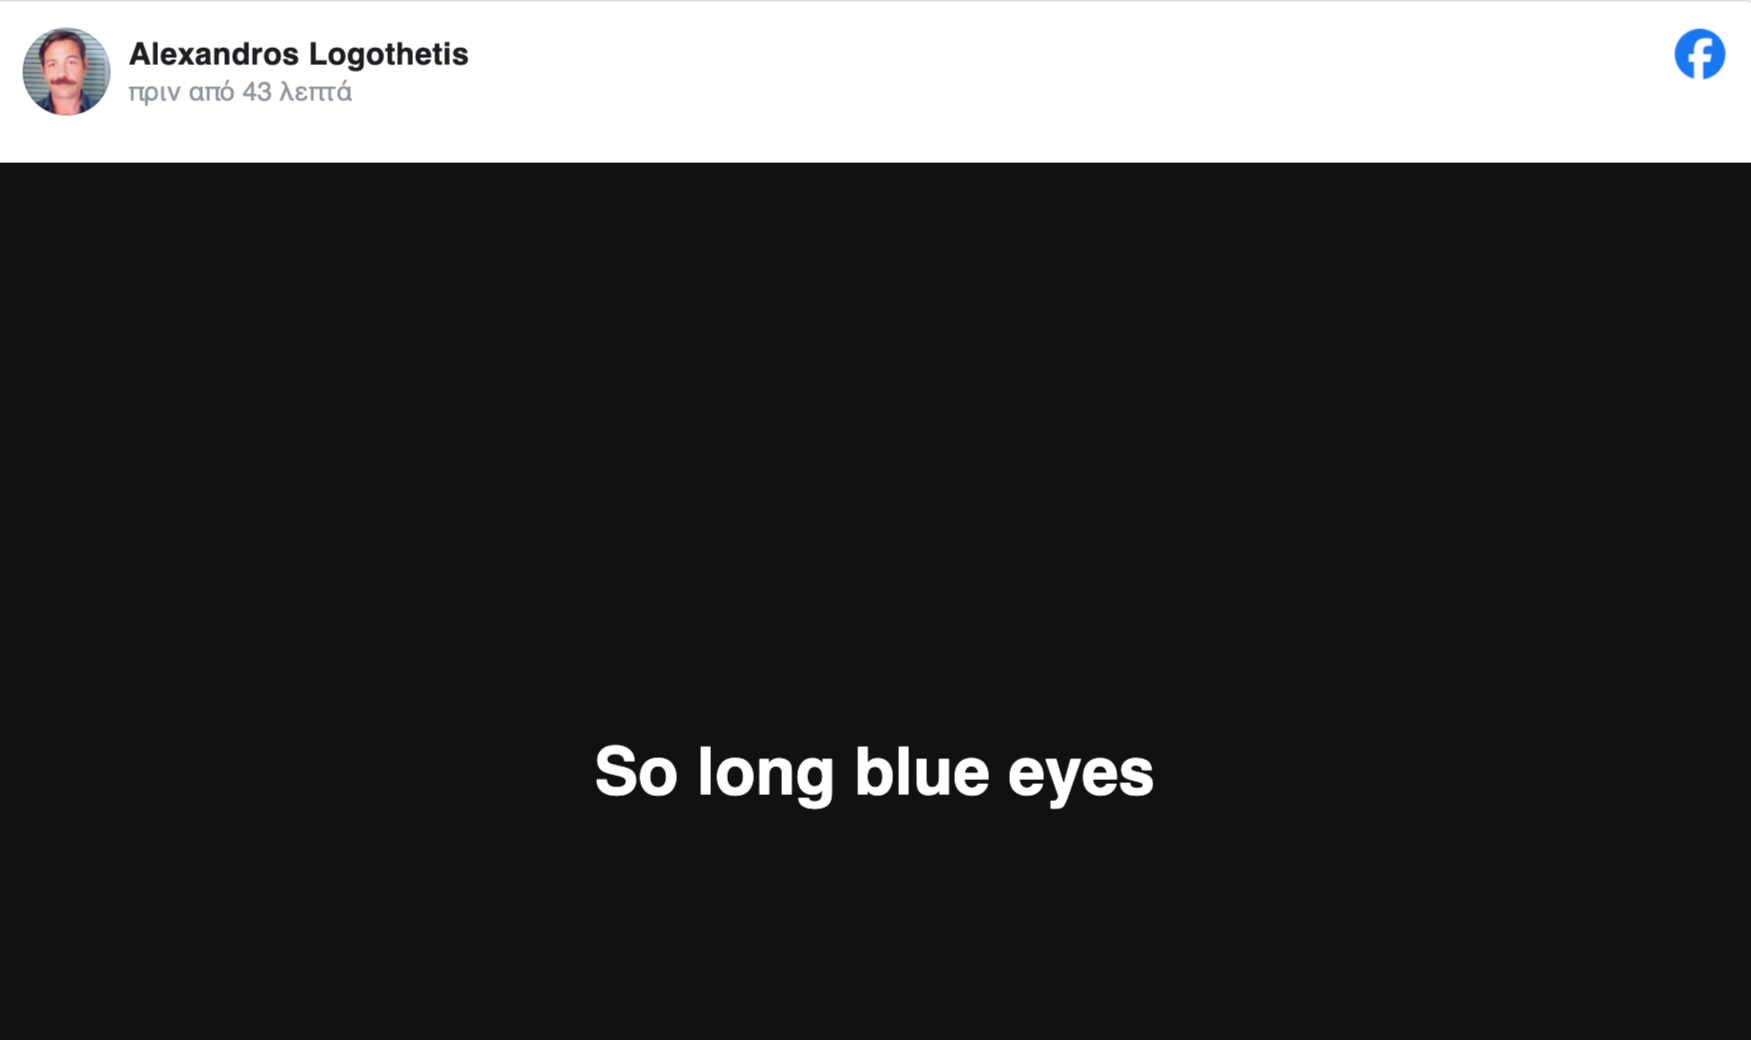Open the 'πριν από 43 λεπτά' timestamp
Image resolution: width=1751 pixels, height=1040 pixels.
pyautogui.click(x=240, y=92)
